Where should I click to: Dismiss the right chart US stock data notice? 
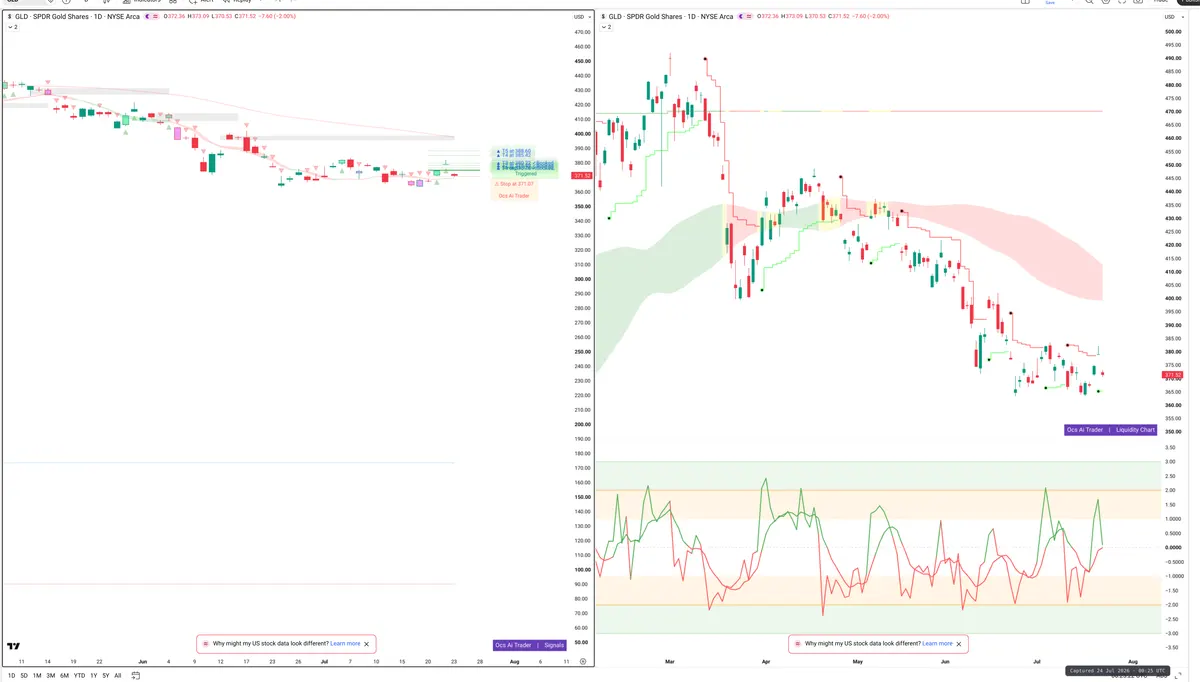coord(959,644)
